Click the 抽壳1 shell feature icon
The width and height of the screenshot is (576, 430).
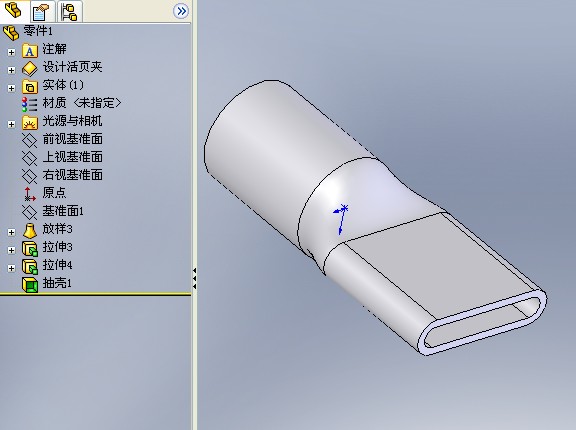coord(30,285)
